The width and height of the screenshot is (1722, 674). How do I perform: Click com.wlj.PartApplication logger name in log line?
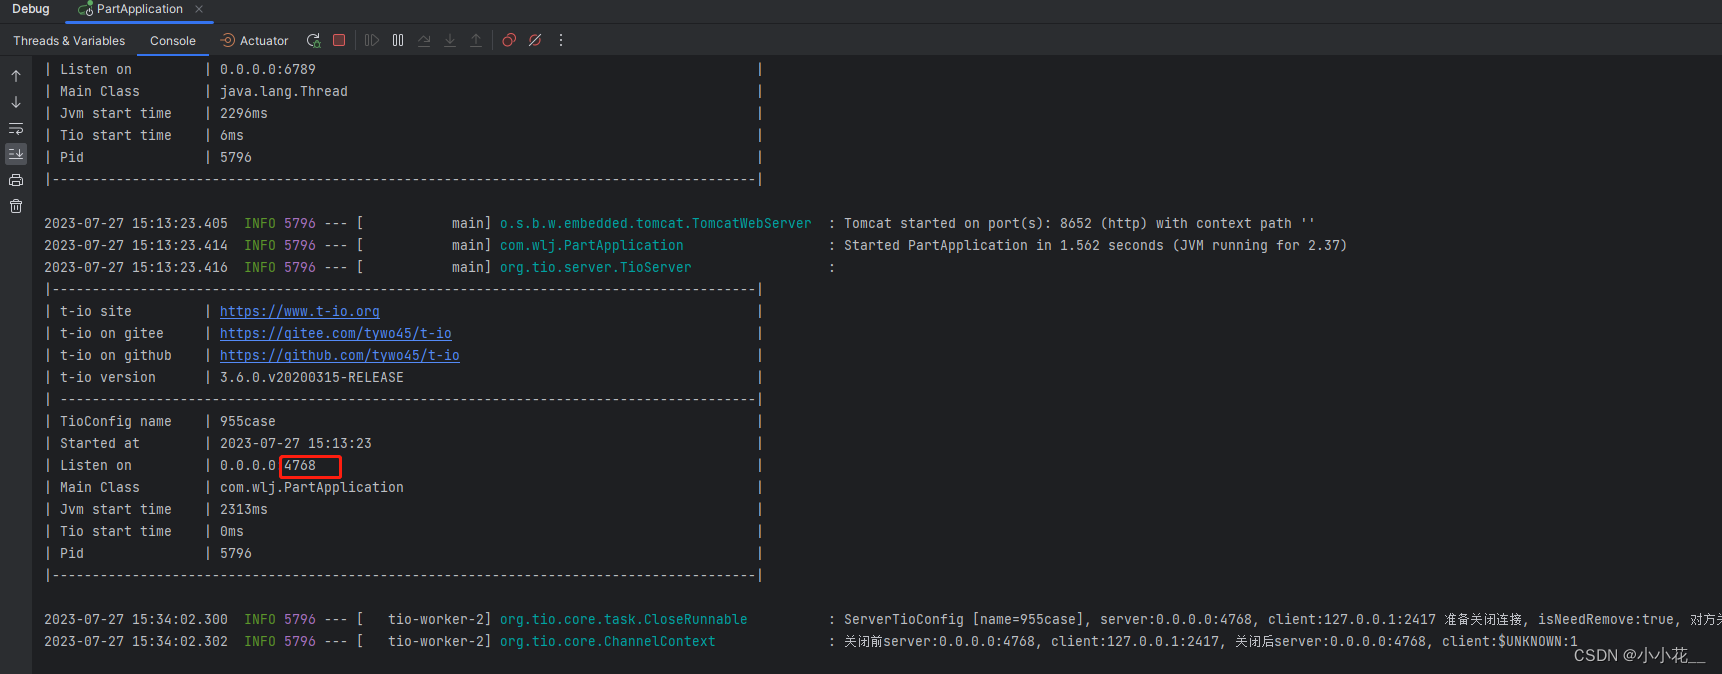(592, 245)
